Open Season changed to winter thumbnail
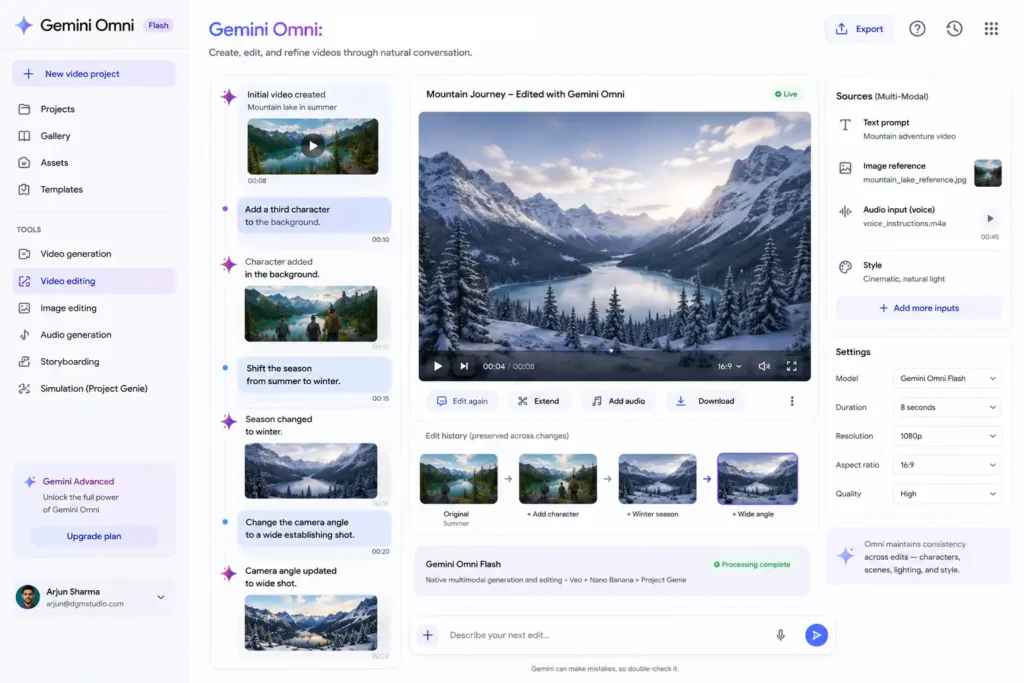 tap(311, 471)
